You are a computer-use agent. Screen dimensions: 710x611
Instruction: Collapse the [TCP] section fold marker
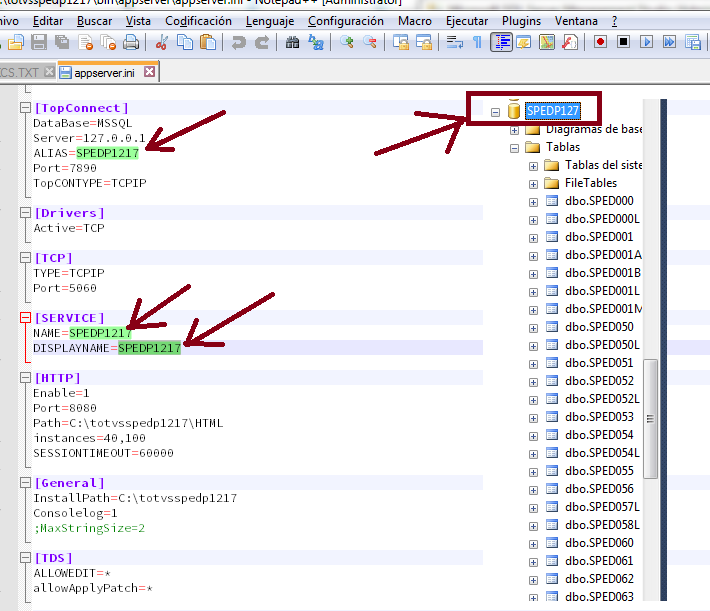[25, 258]
